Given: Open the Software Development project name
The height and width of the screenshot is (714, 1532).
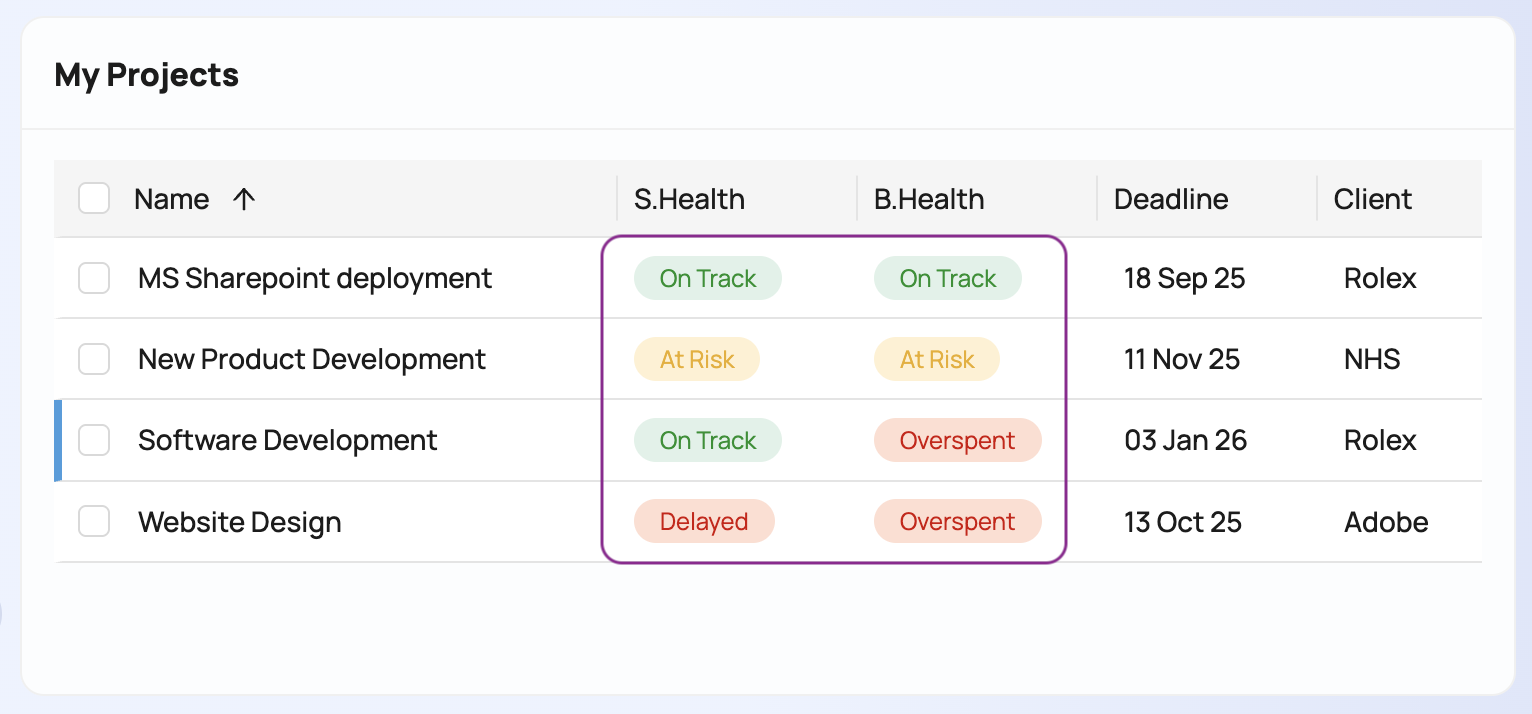Looking at the screenshot, I should point(288,440).
